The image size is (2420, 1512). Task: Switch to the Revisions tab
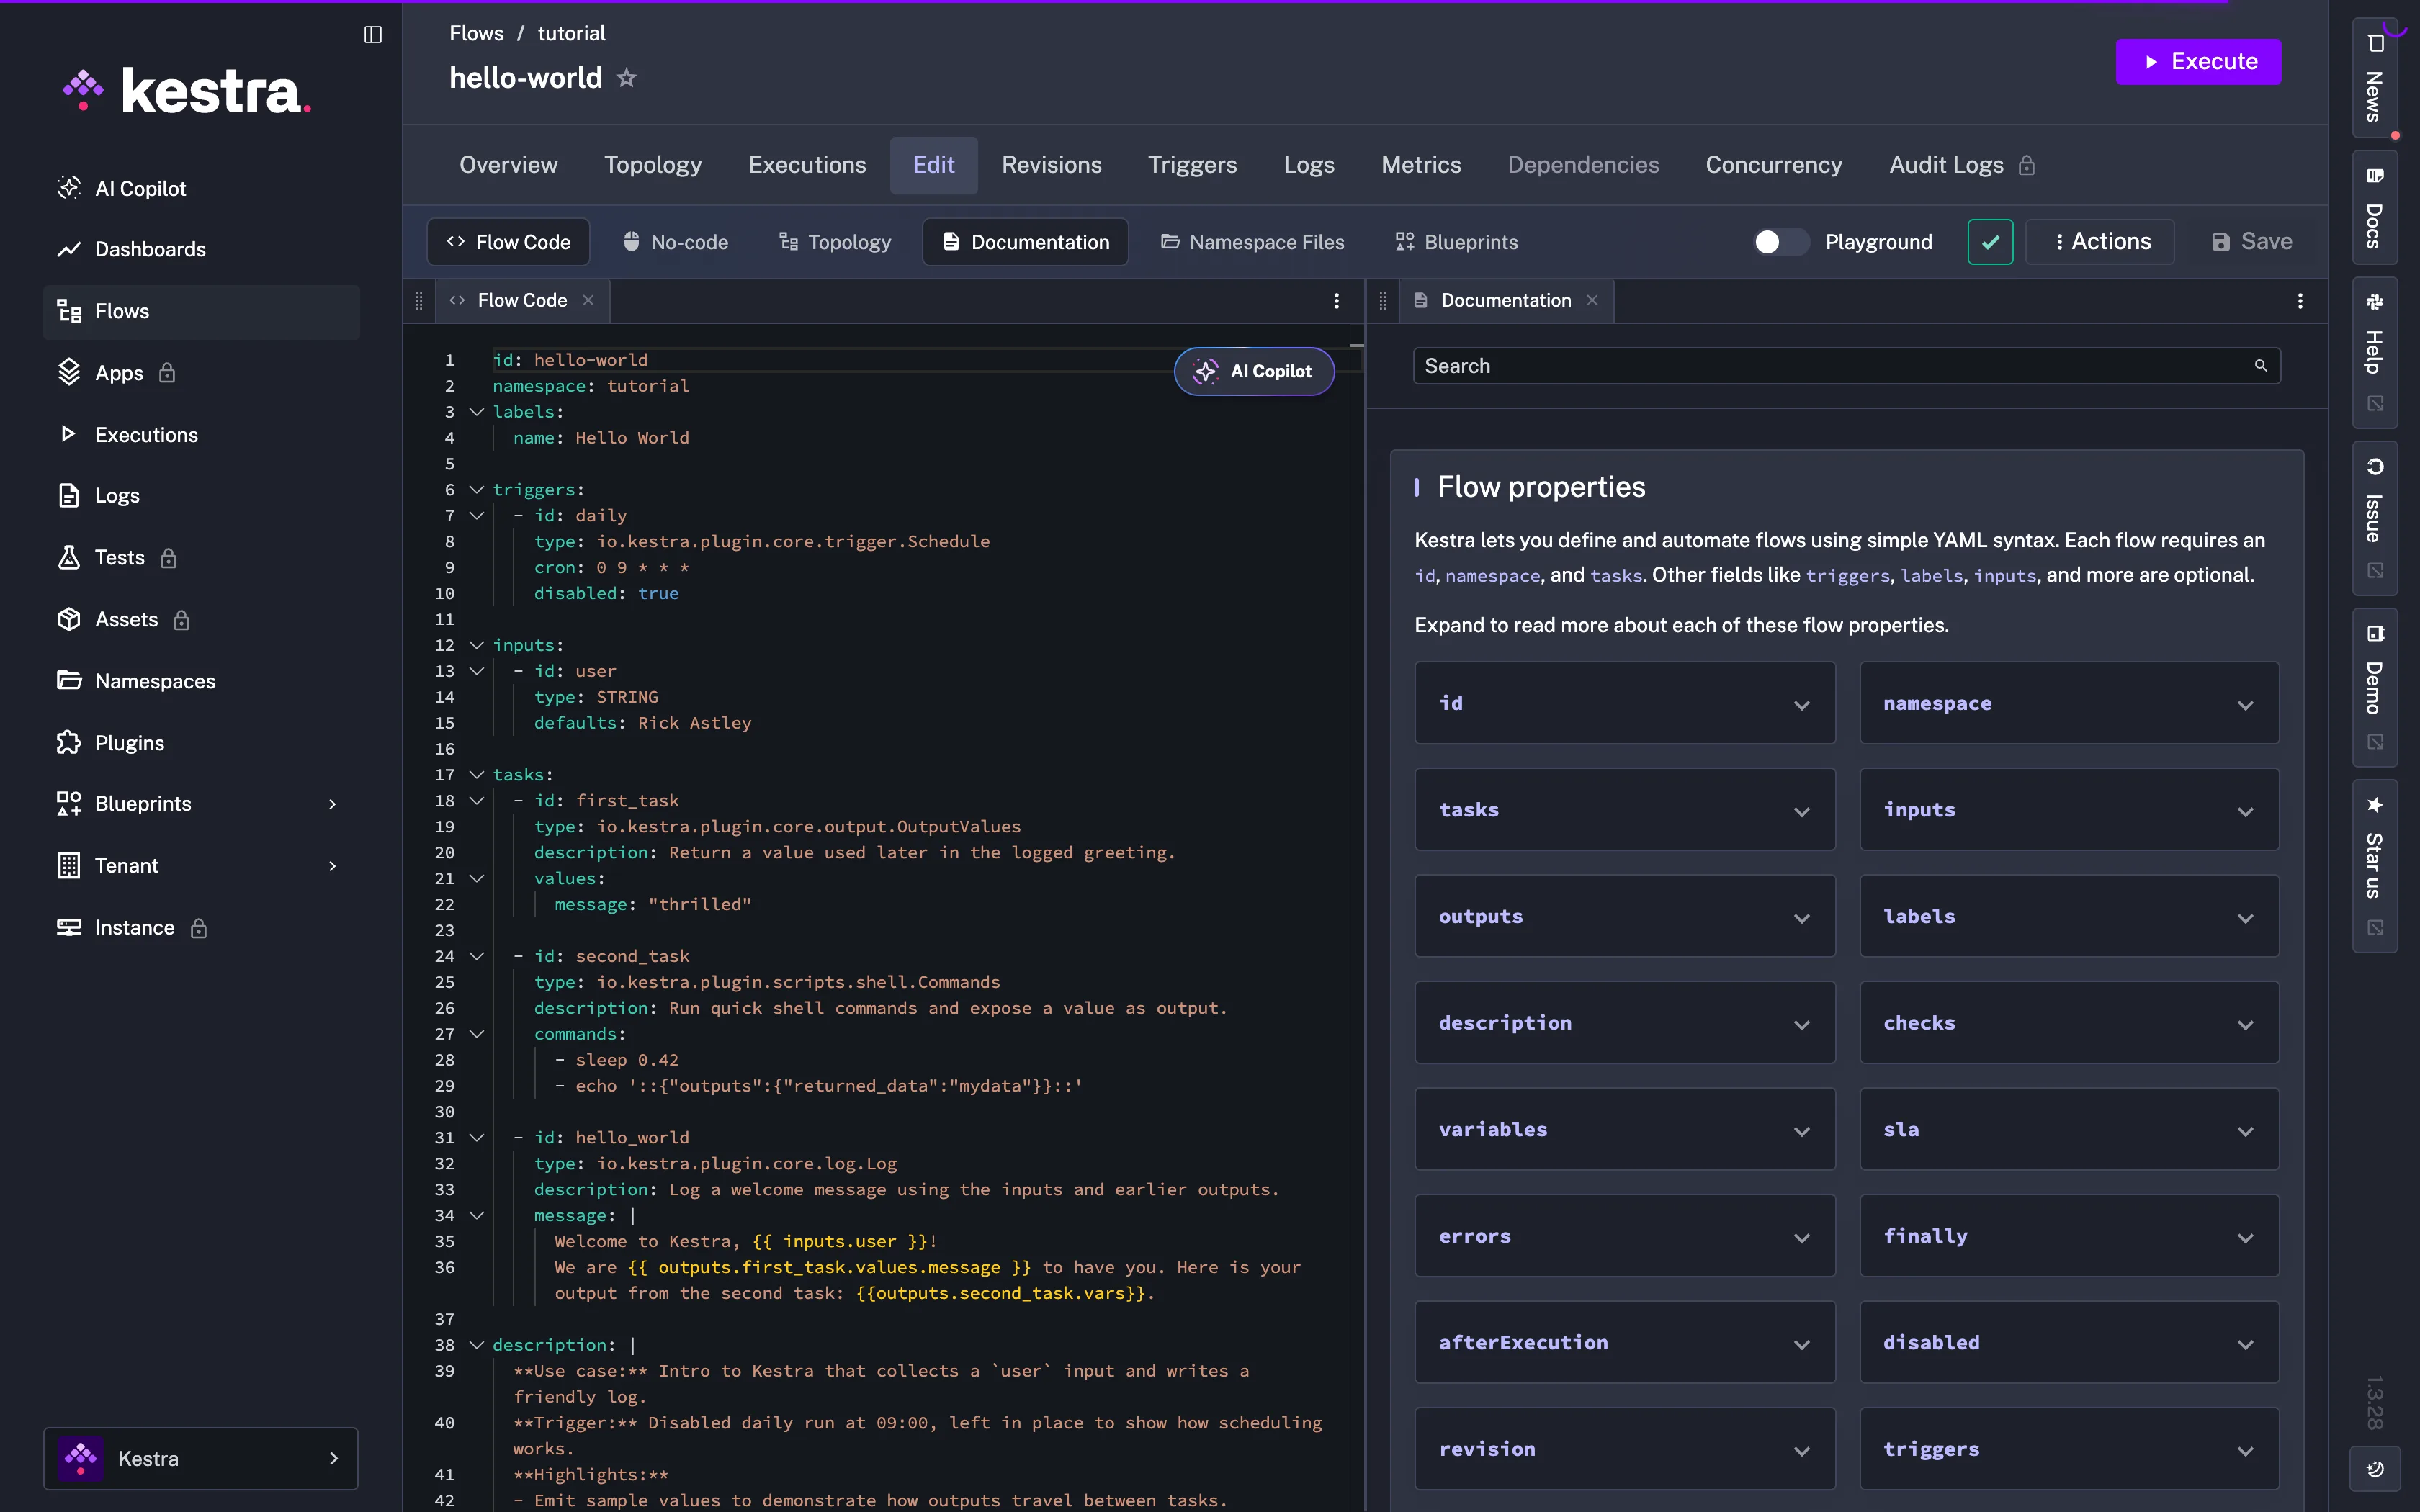[x=1051, y=165]
